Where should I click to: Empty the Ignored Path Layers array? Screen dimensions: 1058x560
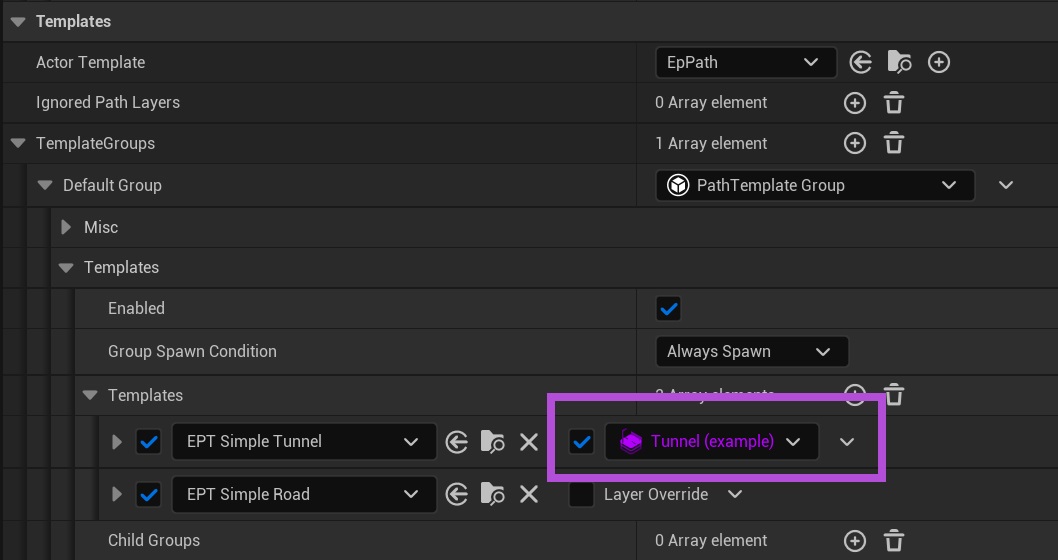(894, 103)
